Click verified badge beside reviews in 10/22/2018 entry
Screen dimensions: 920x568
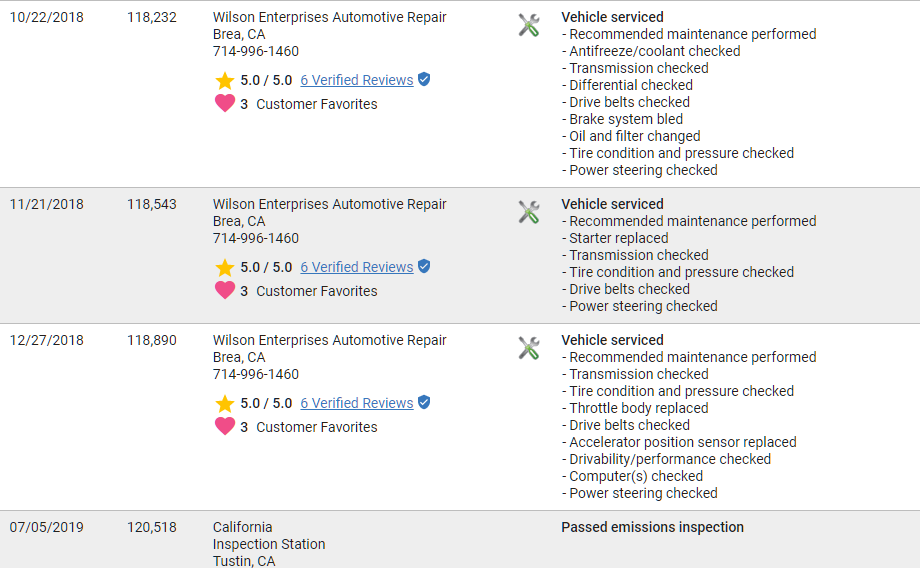coord(424,79)
